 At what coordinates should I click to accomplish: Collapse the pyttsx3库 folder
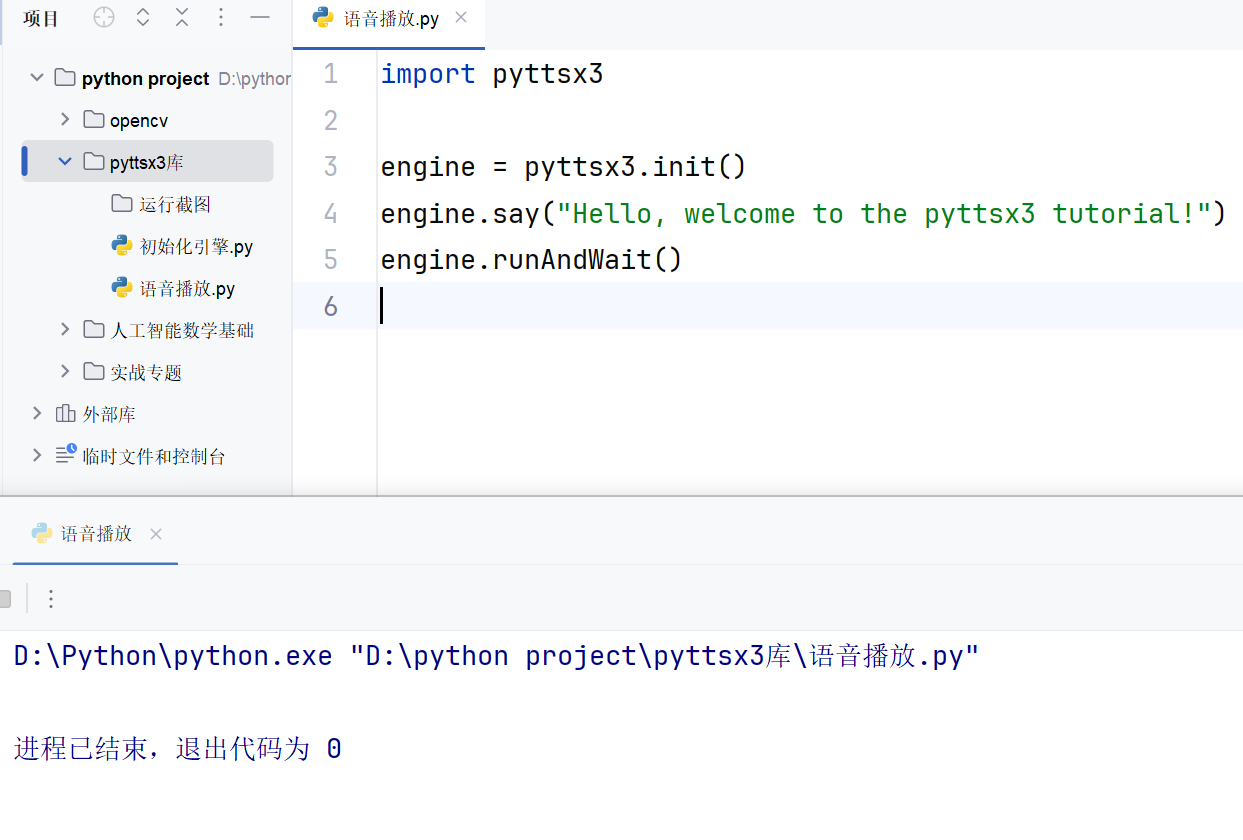[64, 161]
